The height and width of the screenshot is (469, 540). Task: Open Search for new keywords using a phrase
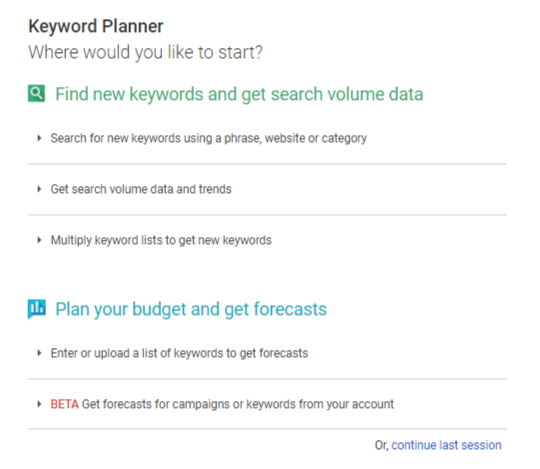click(x=209, y=138)
